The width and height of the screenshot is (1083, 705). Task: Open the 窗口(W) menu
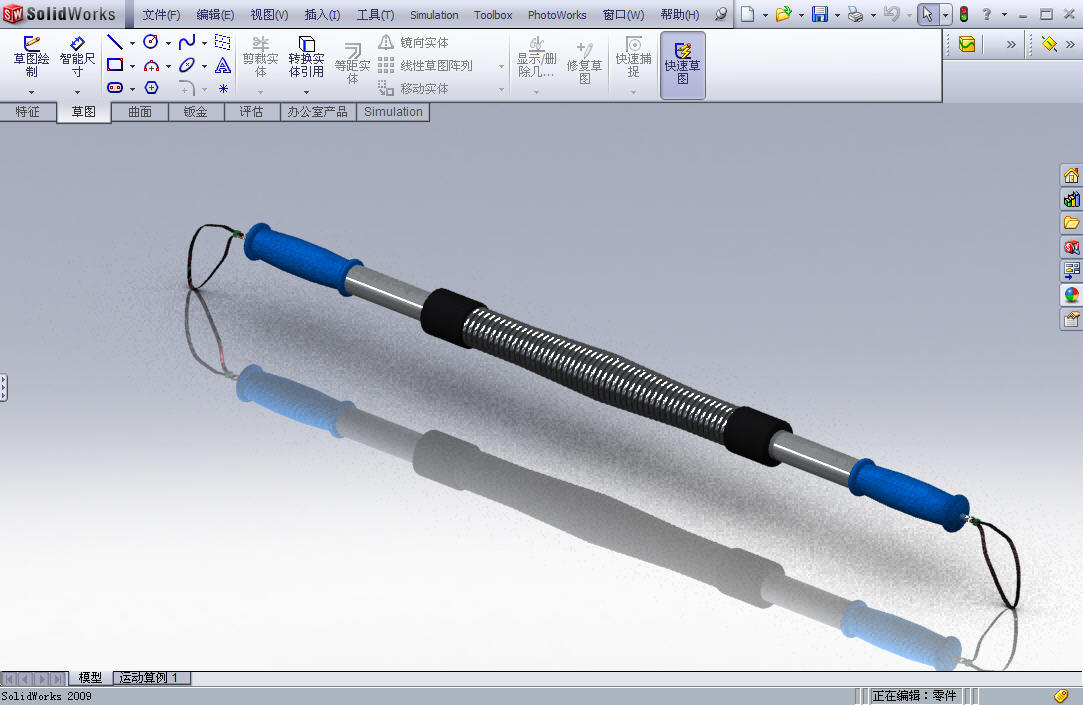tap(623, 15)
